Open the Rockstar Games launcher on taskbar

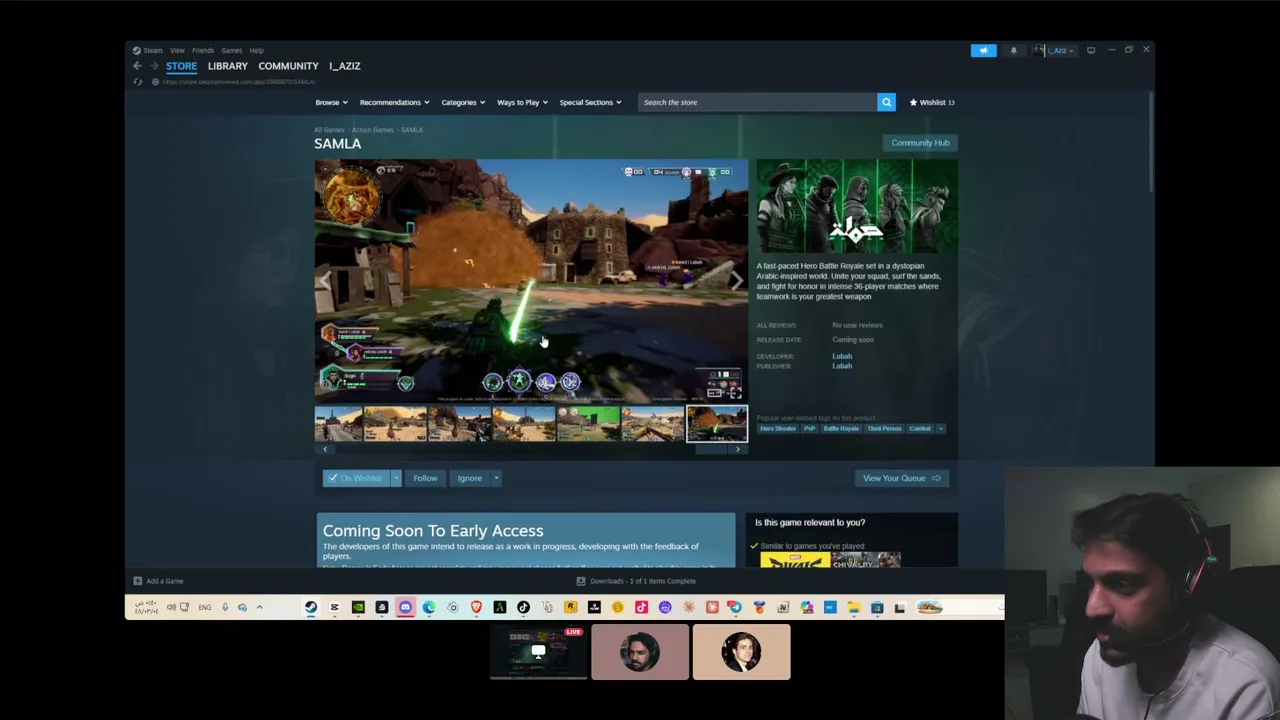tap(570, 607)
